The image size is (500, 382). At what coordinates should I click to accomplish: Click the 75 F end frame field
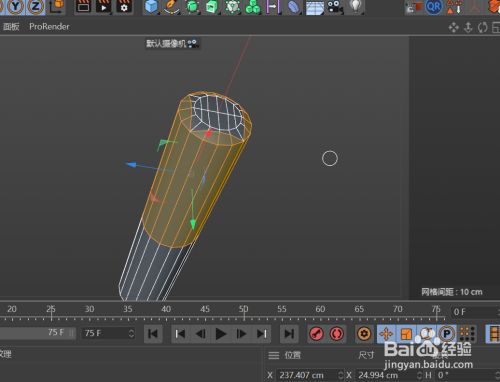[x=105, y=333]
